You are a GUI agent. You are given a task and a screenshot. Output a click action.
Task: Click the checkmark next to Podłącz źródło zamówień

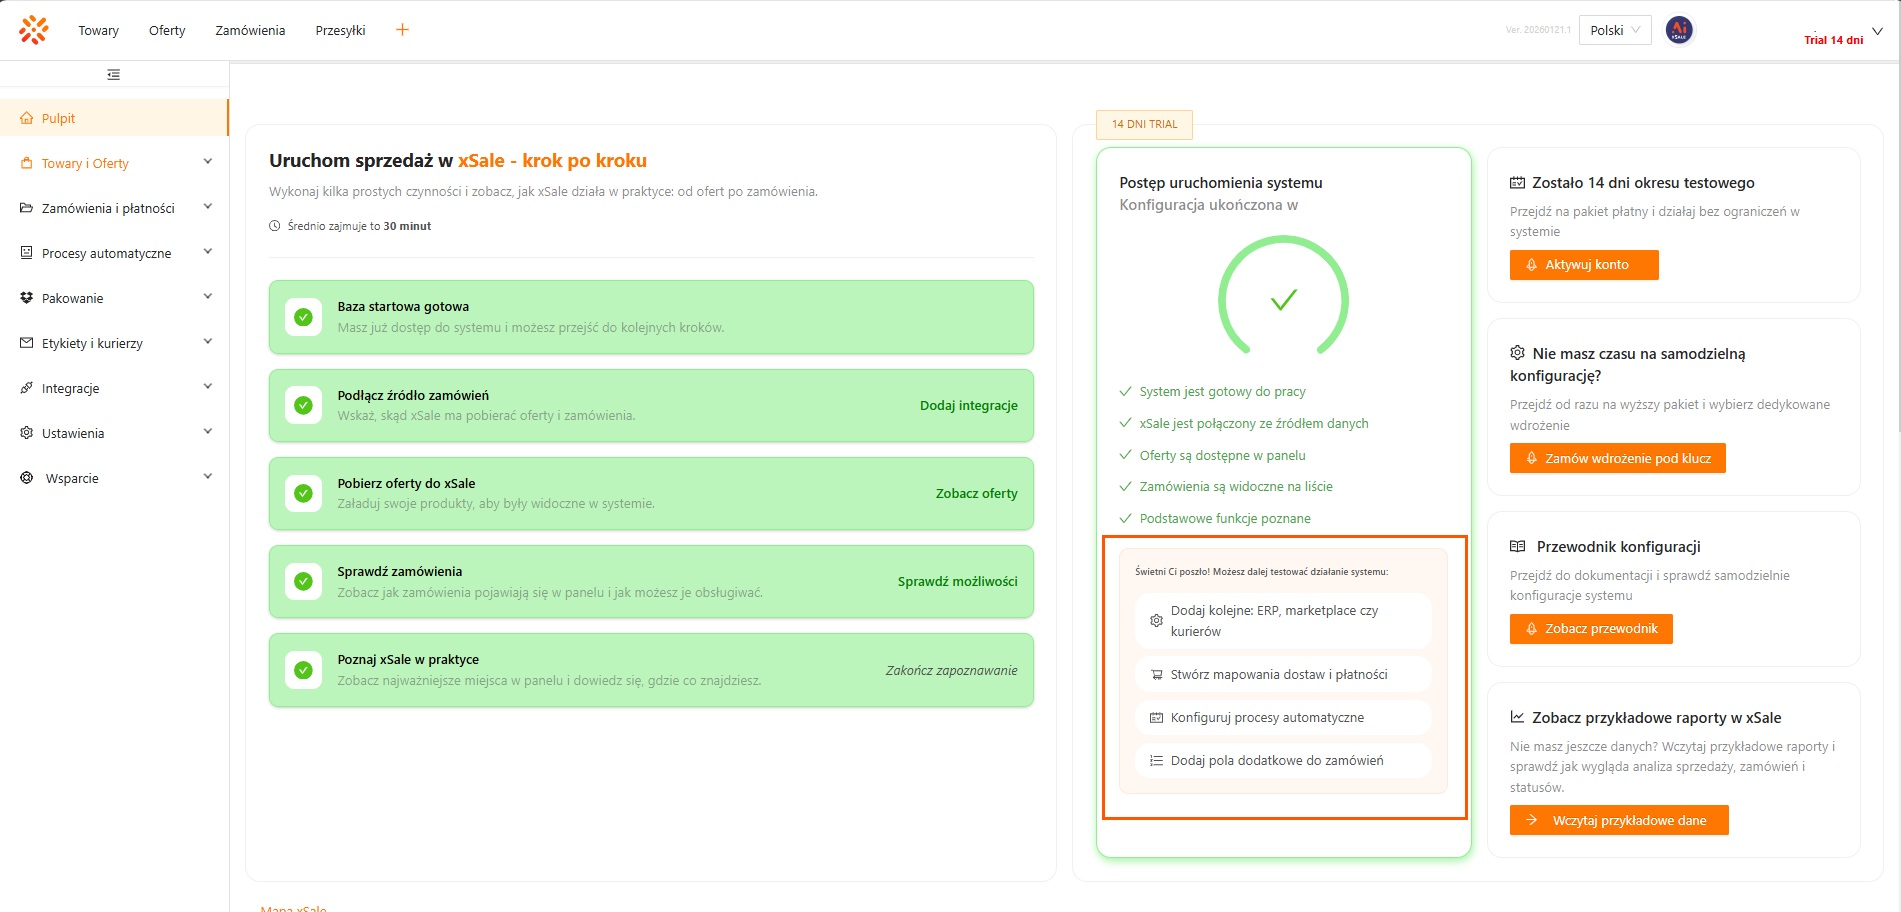pos(303,405)
